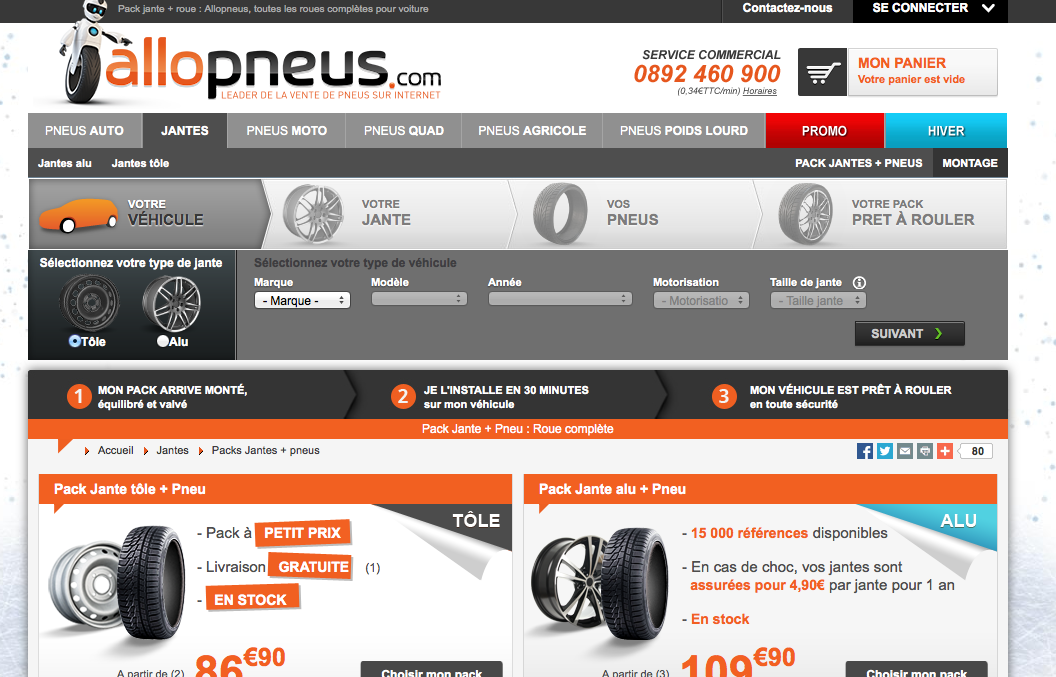1056x677 pixels.
Task: Click the Suivant button
Action: tap(909, 333)
